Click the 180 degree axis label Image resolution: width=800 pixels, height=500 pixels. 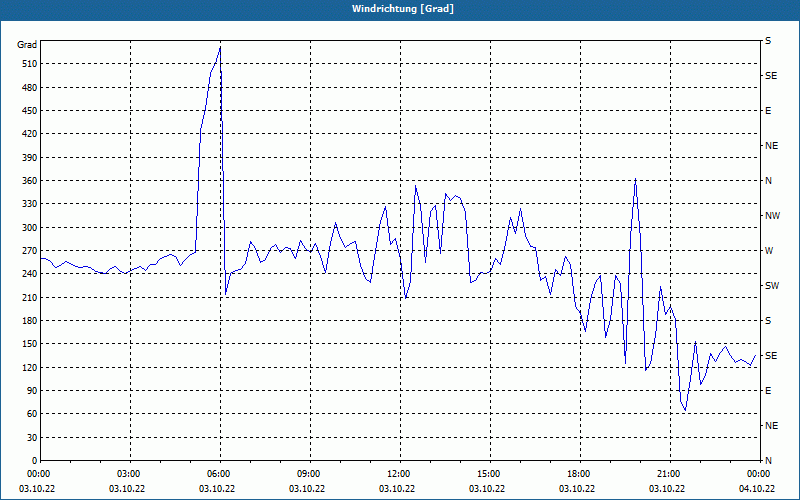tap(30, 321)
